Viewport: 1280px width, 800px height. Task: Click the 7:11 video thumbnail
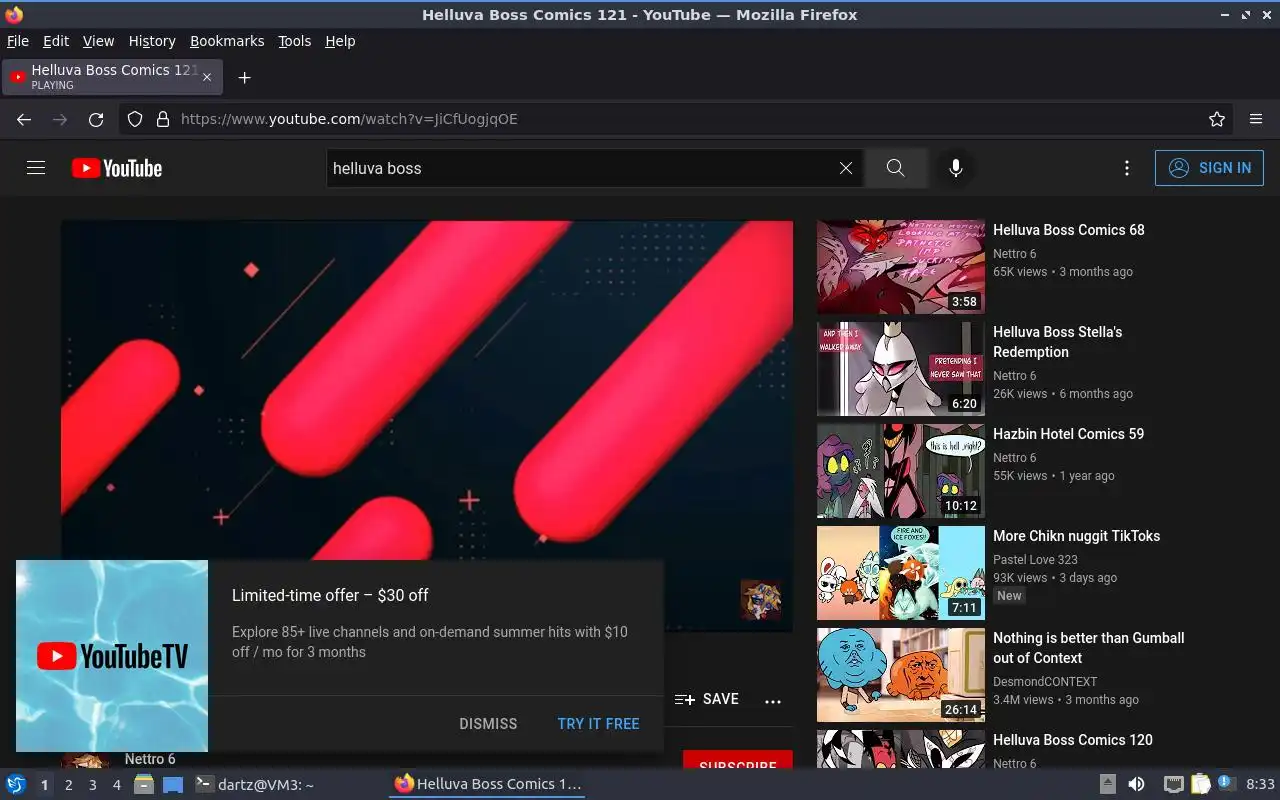tap(901, 573)
